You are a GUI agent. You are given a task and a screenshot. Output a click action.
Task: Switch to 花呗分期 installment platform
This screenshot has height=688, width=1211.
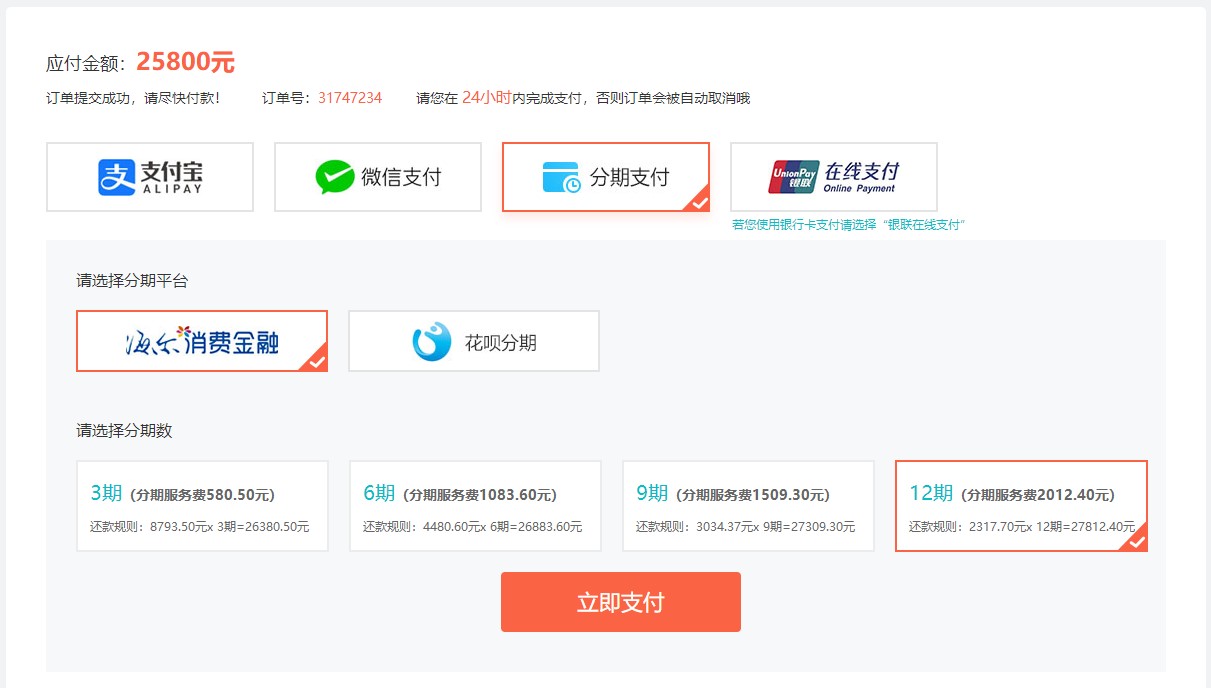point(474,342)
